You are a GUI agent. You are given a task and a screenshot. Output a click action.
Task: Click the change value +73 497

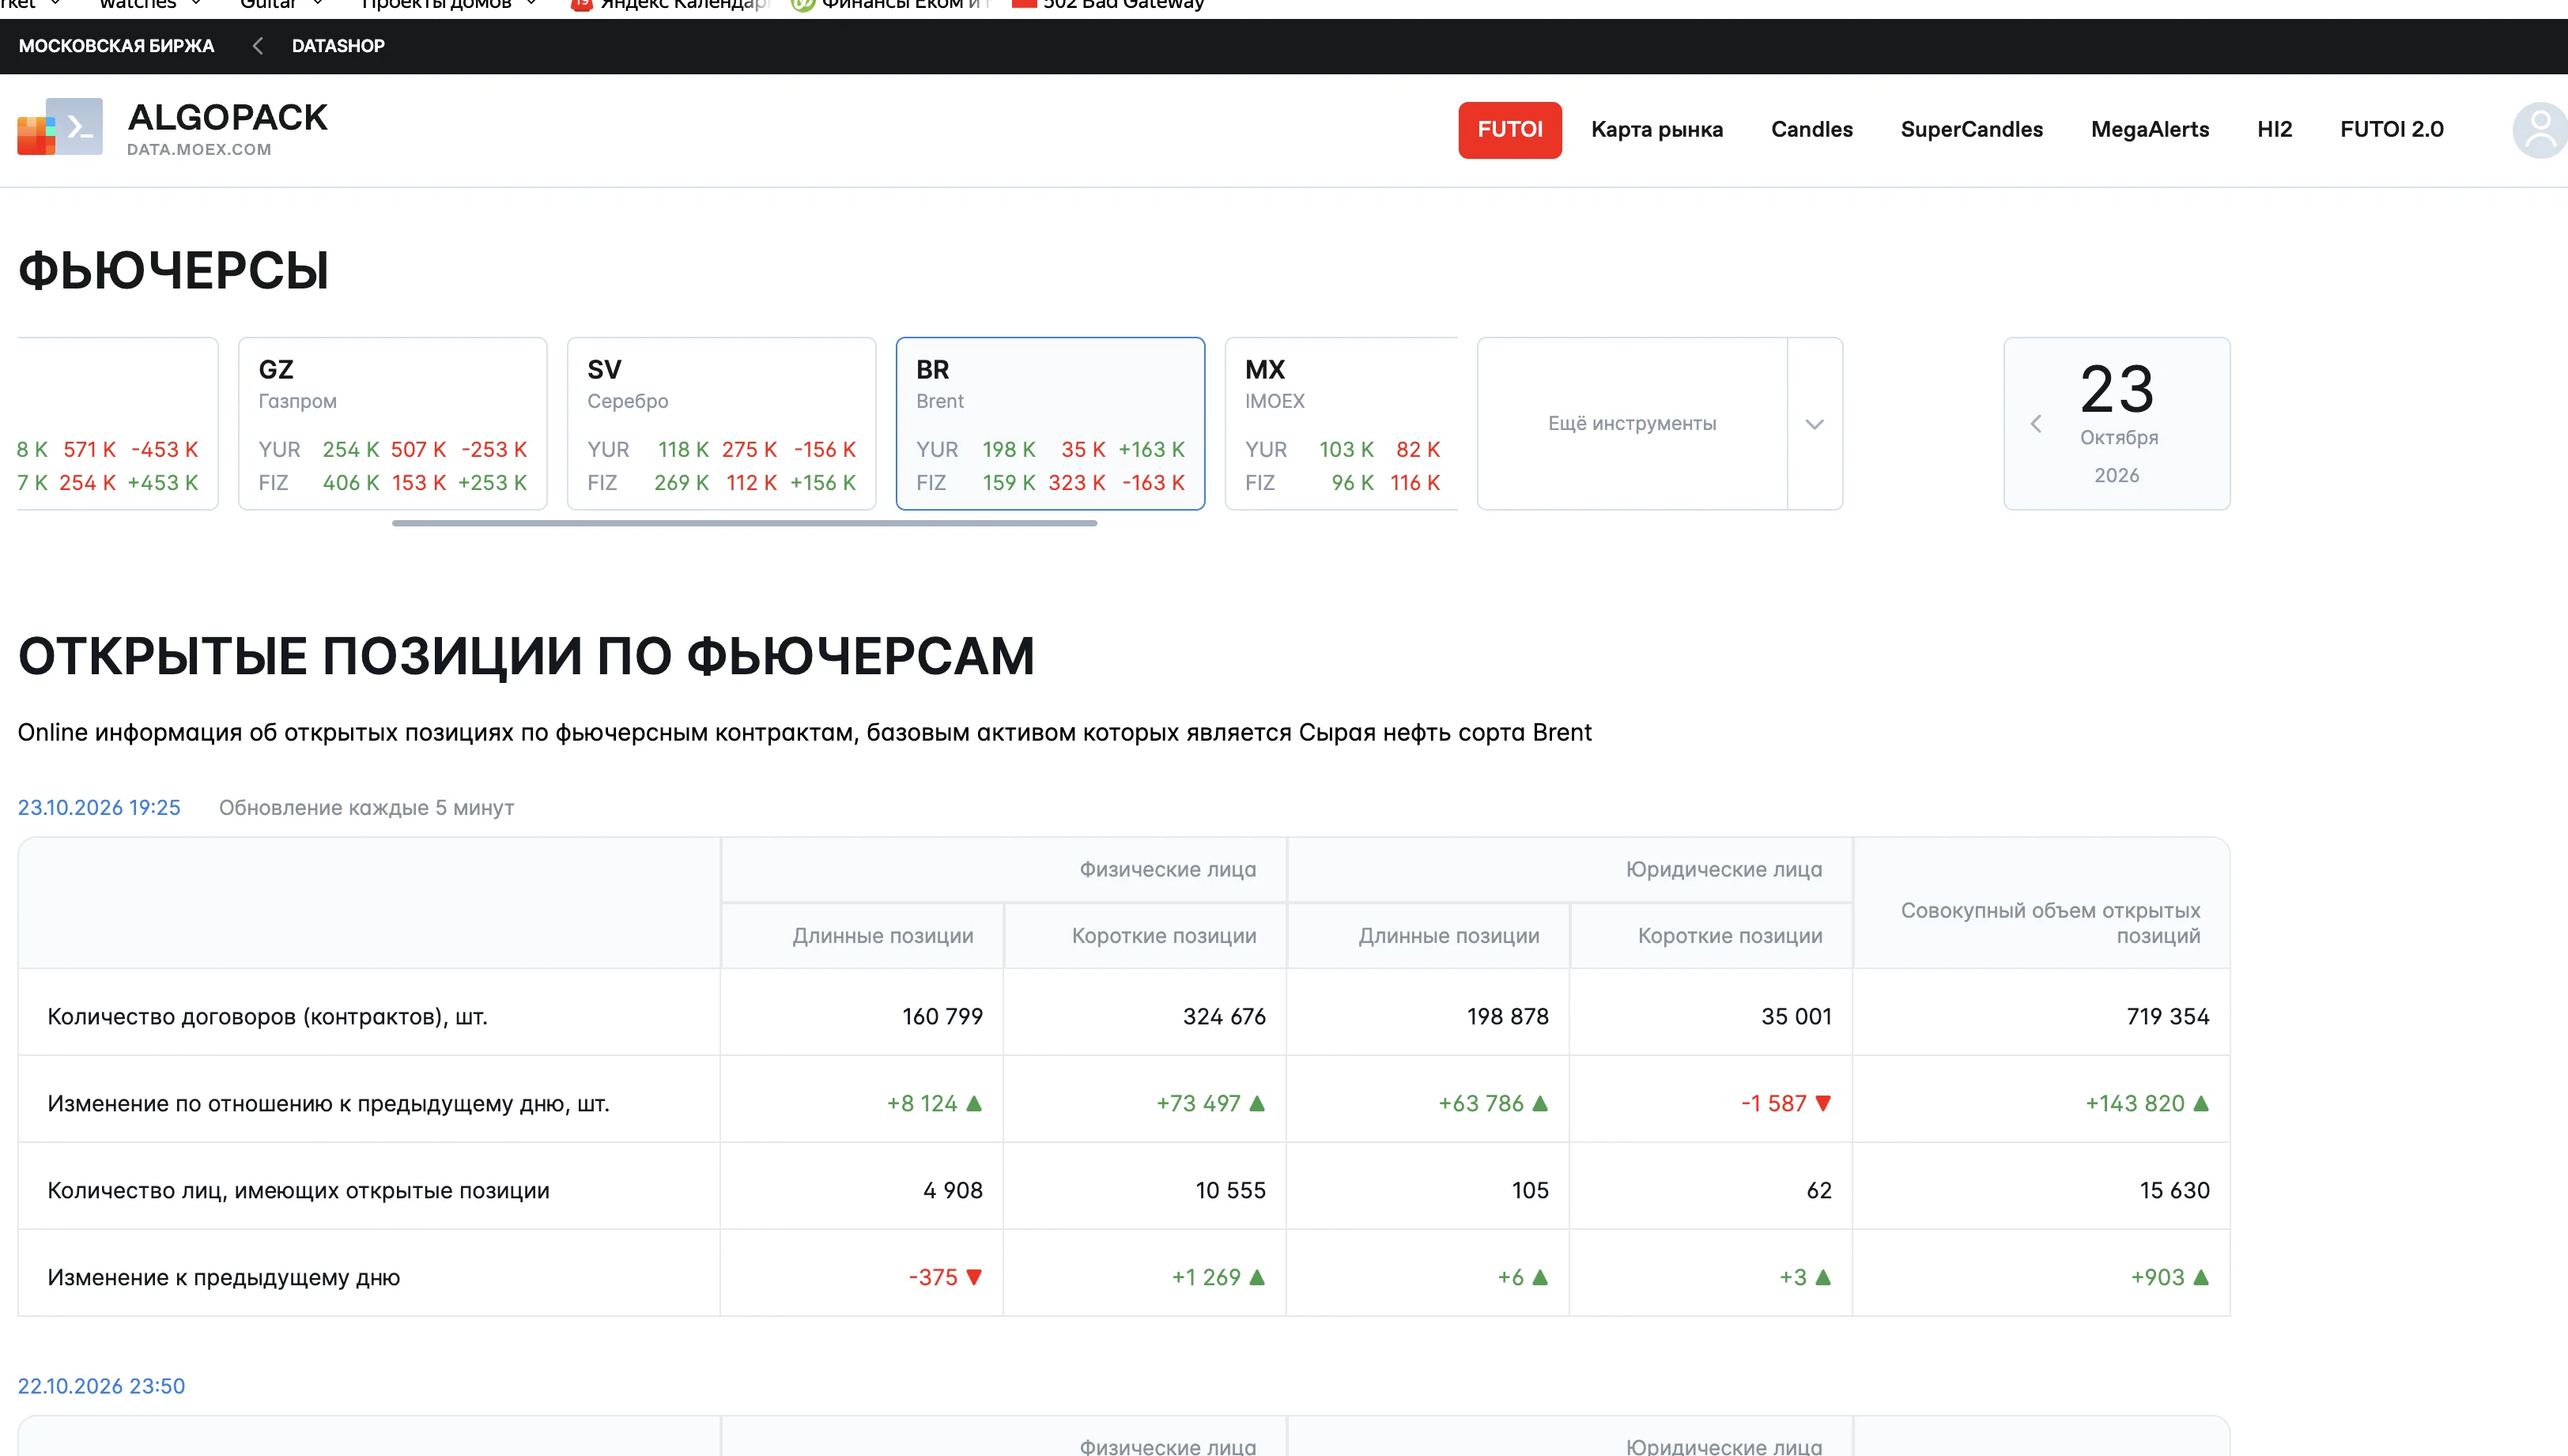tap(1198, 1103)
